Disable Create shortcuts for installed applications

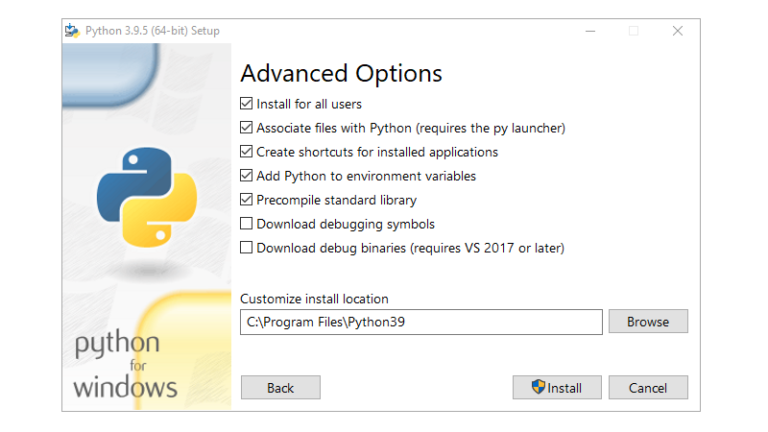246,151
